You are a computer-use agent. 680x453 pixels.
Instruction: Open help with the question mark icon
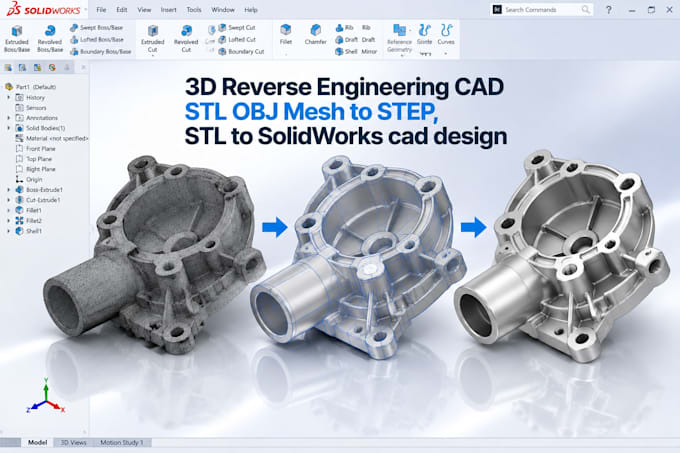(x=609, y=10)
